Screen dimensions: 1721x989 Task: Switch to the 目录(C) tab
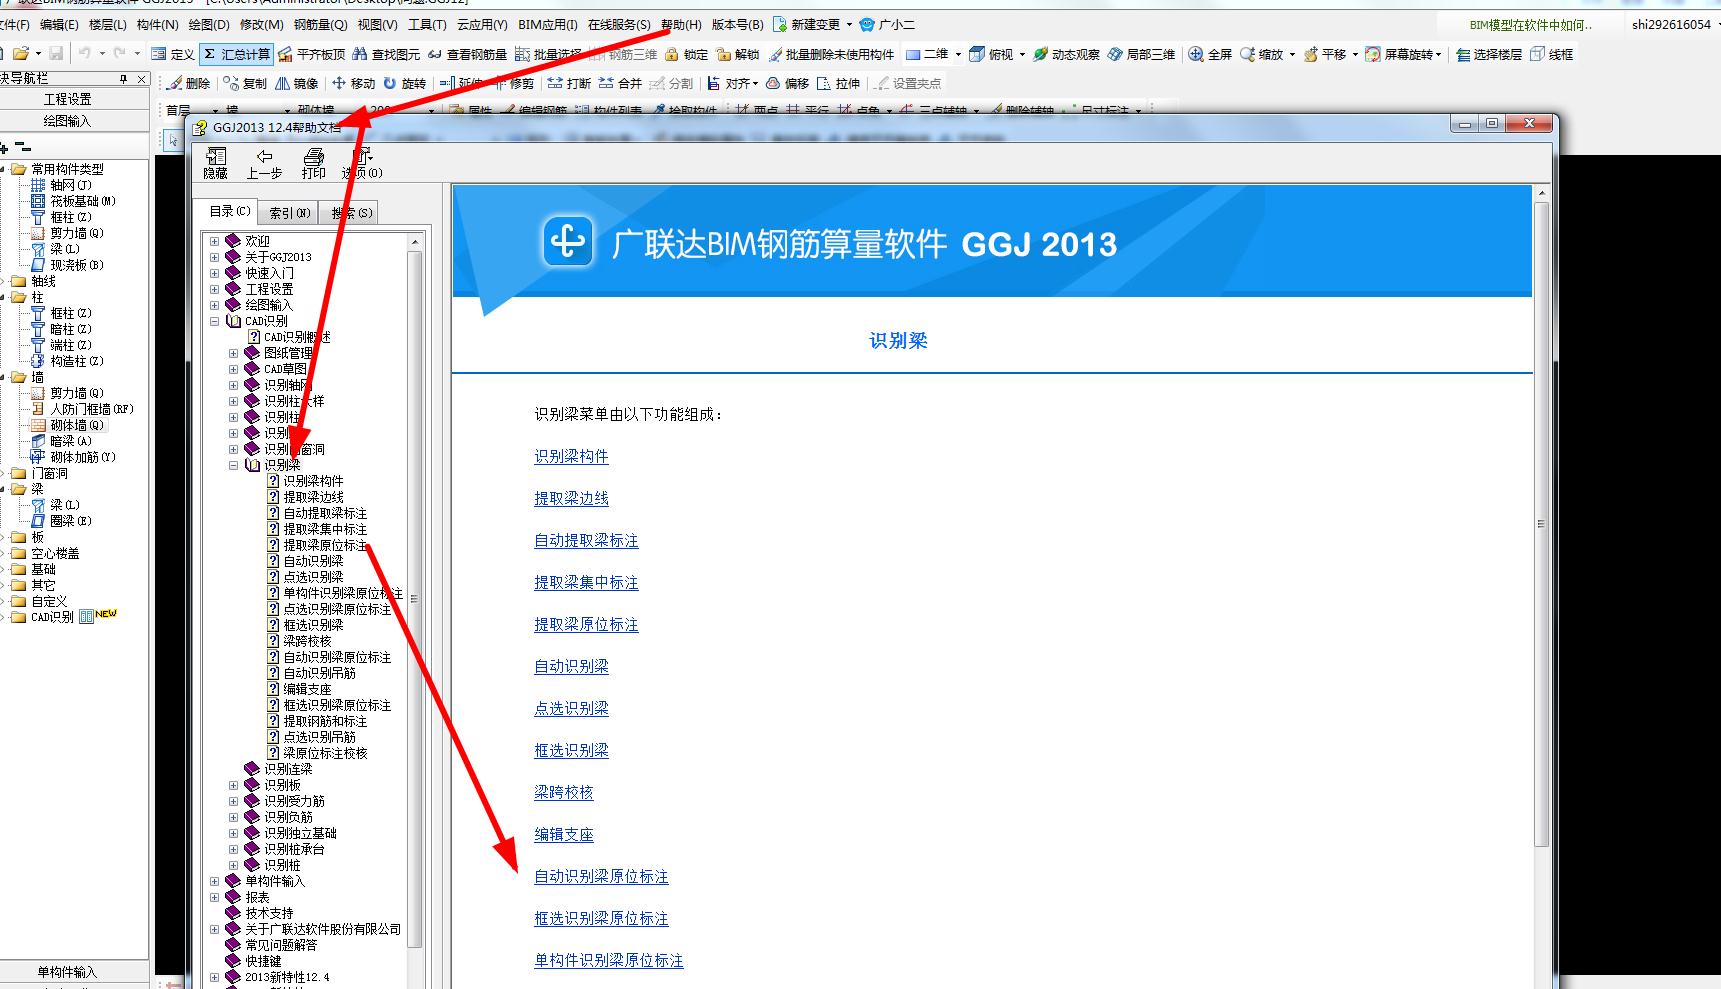point(230,211)
